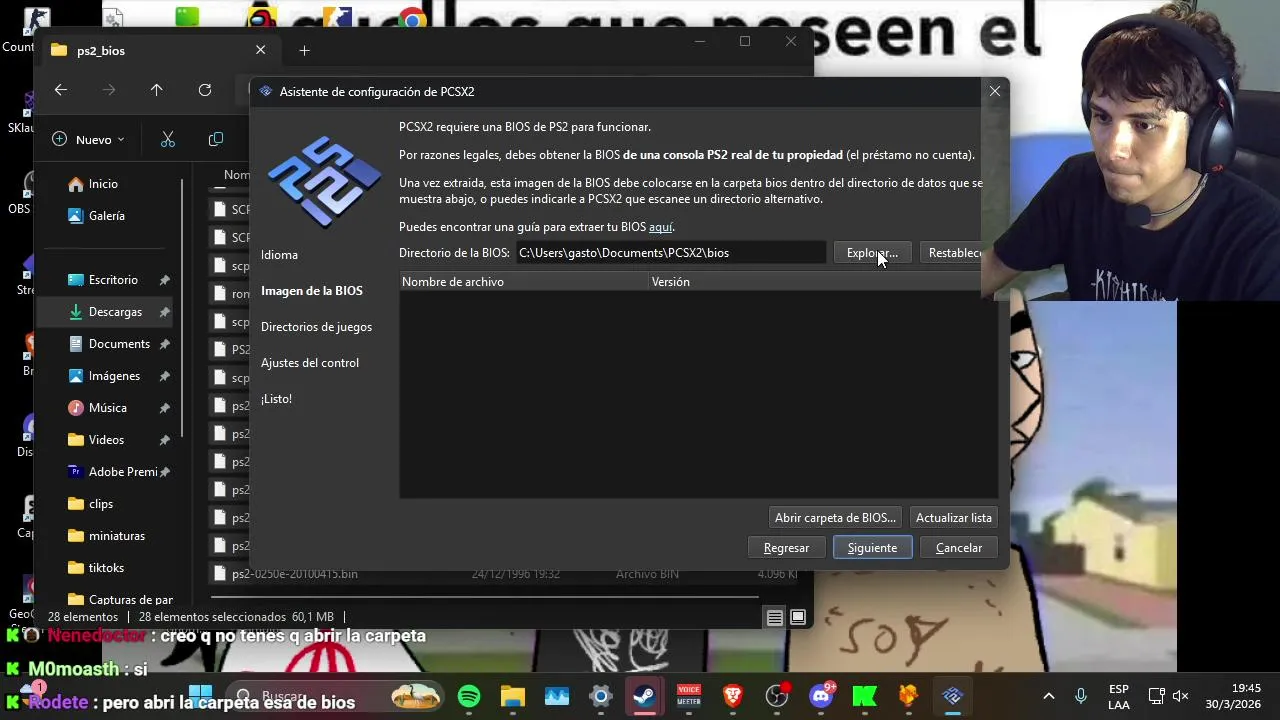Click the PCSX2 icon in the taskbar
This screenshot has width=1280, height=720.
953,696
